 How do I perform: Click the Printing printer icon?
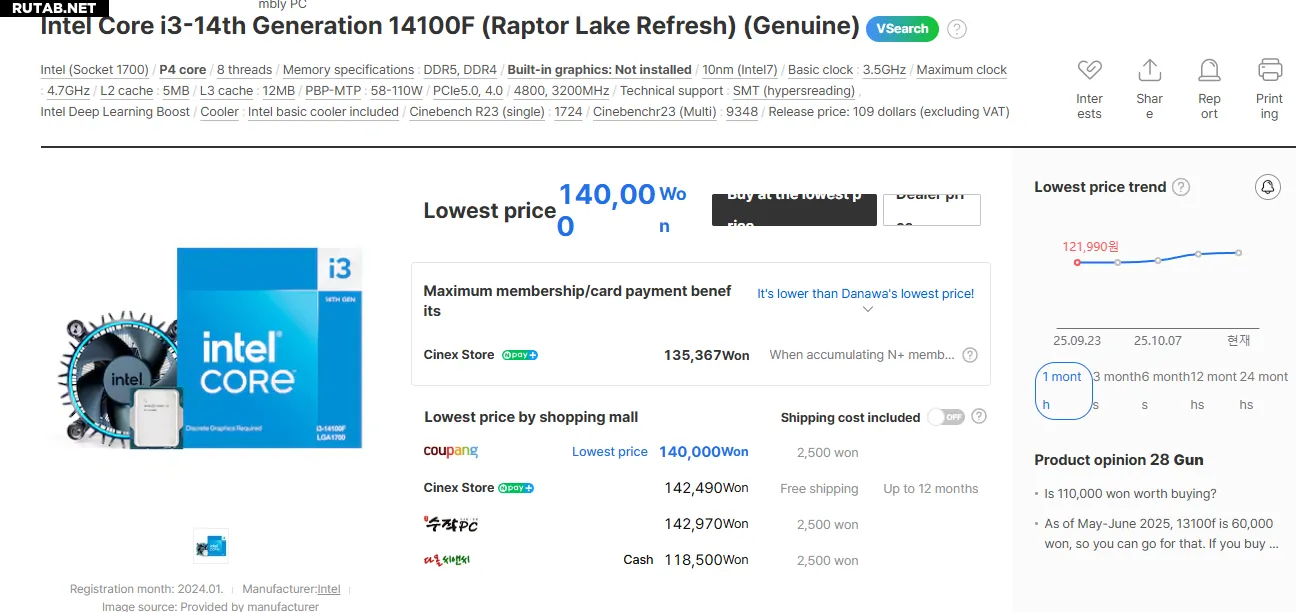coord(1269,71)
